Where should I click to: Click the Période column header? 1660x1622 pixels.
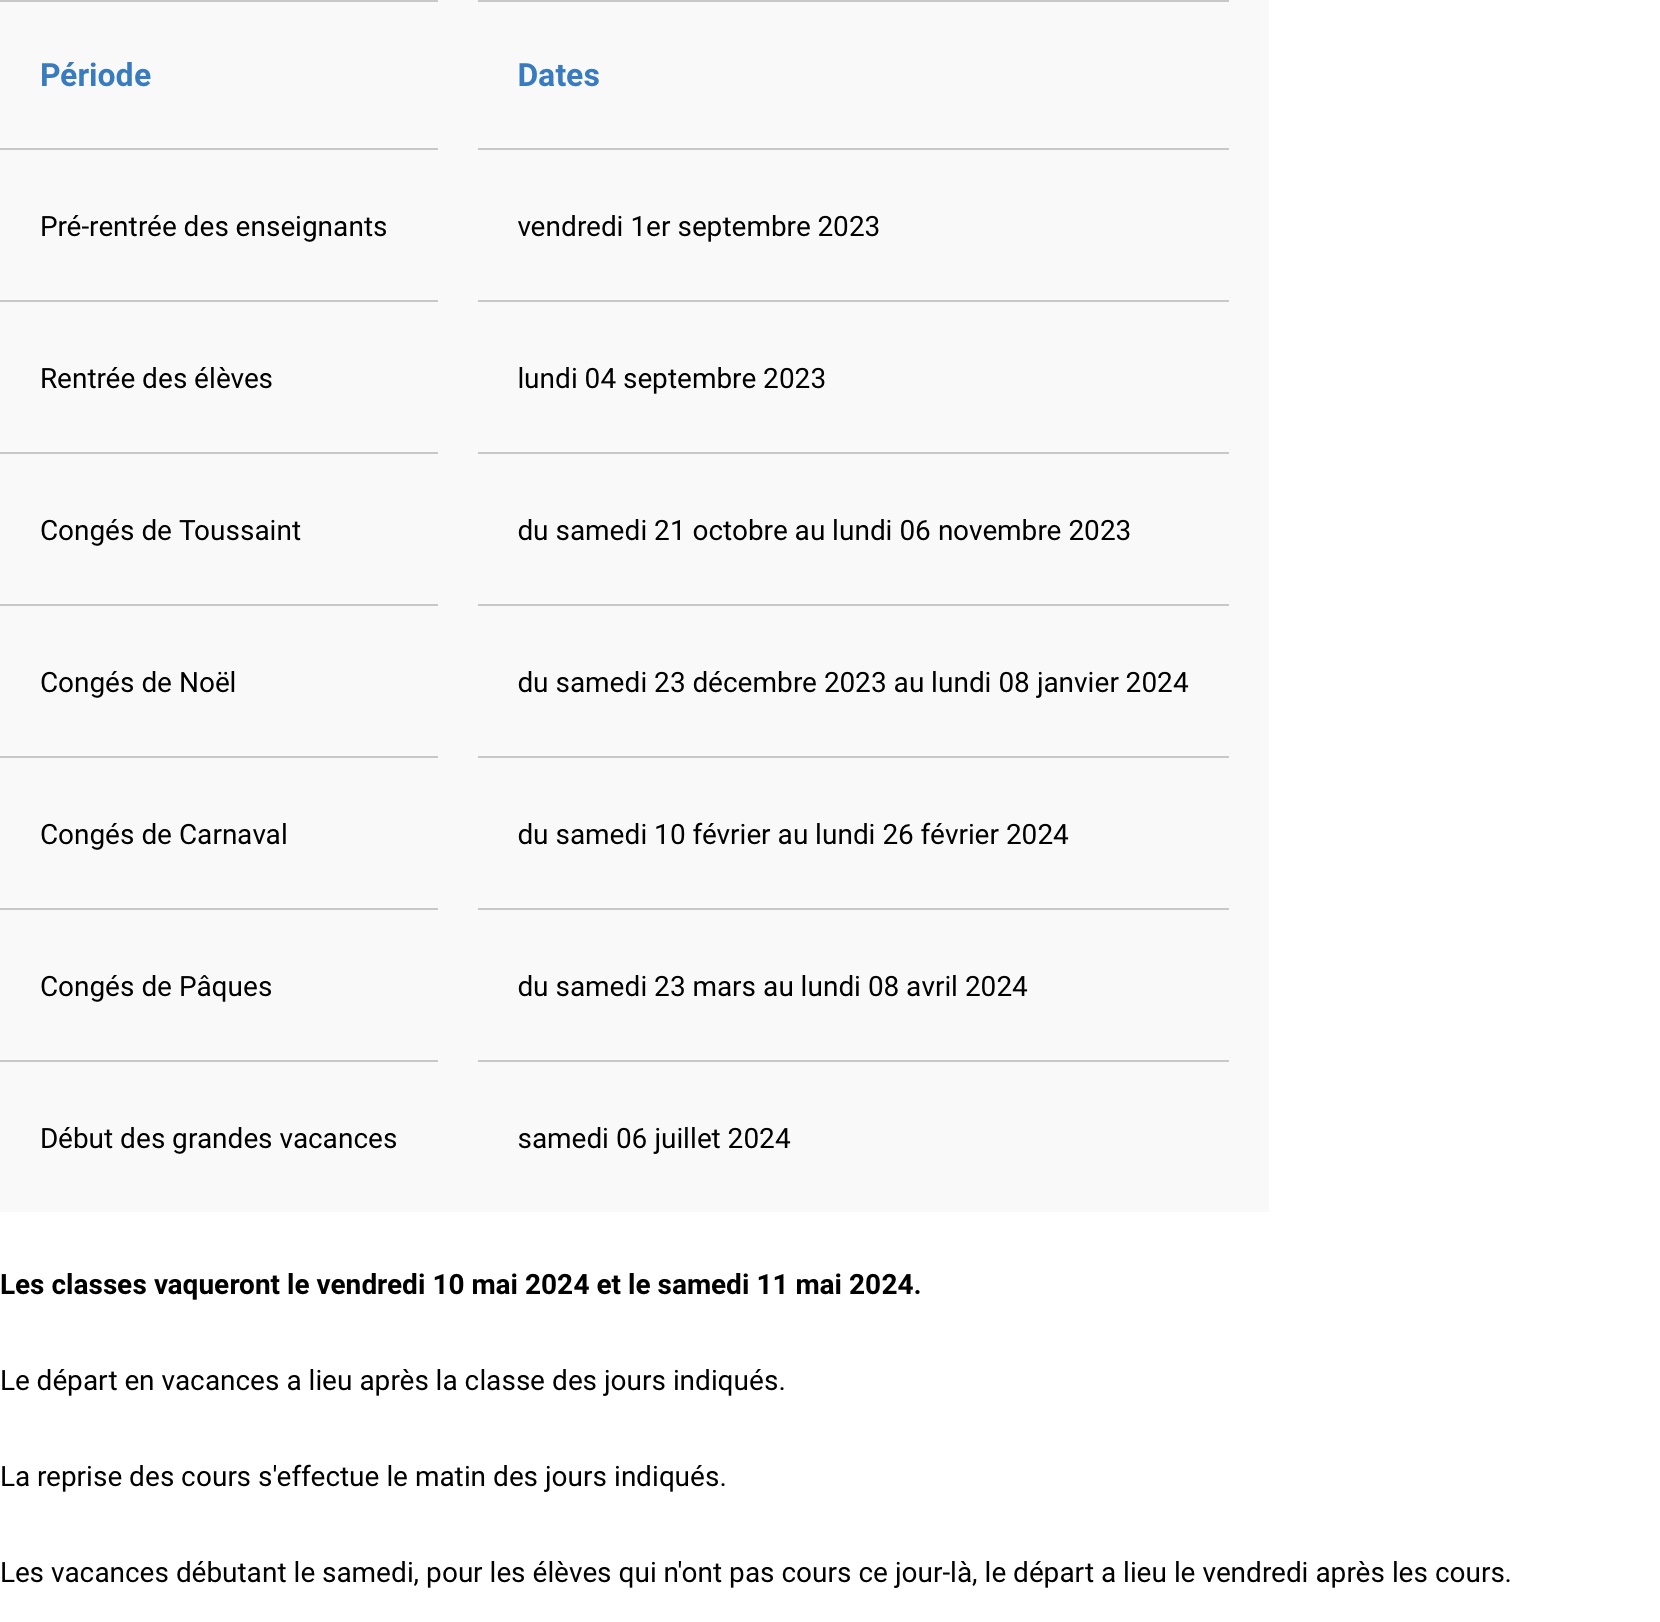point(95,75)
